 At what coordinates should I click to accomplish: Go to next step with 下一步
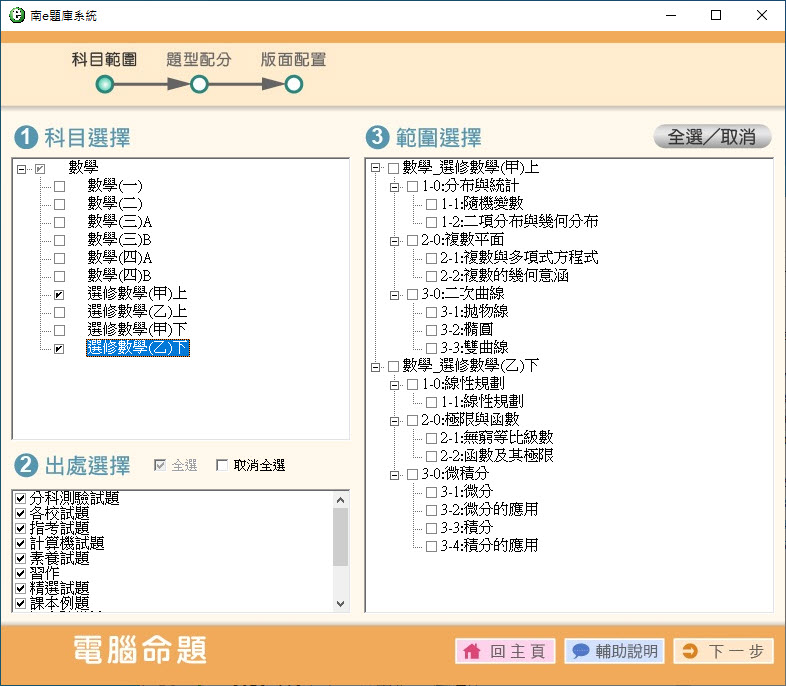(724, 652)
